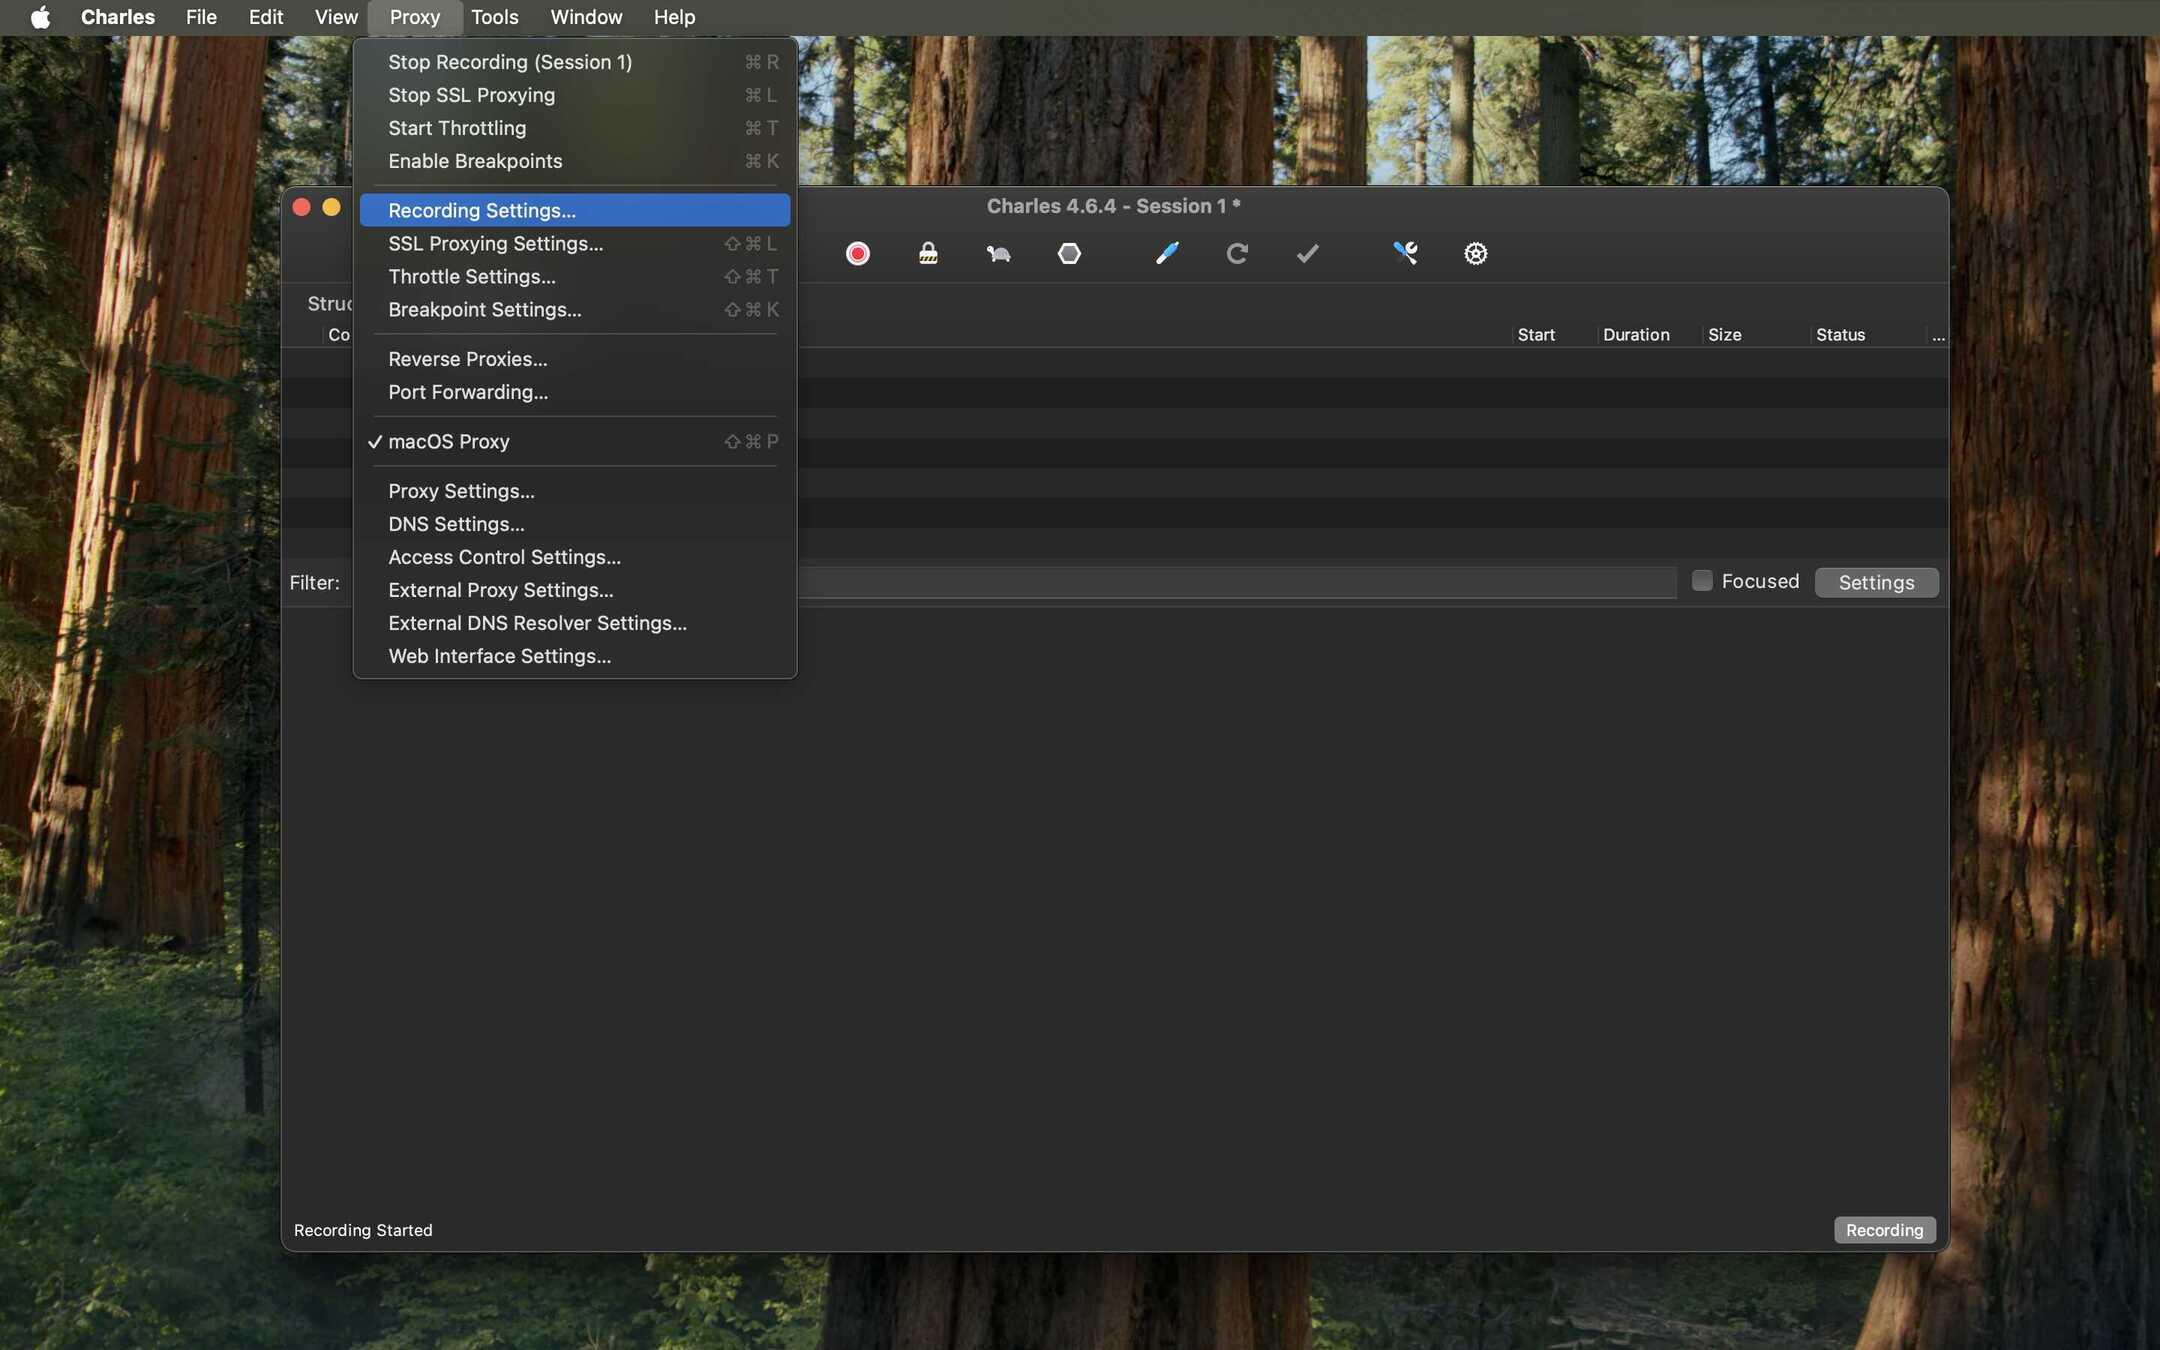Open the View menu
This screenshot has height=1350, width=2160.
pyautogui.click(x=336, y=17)
